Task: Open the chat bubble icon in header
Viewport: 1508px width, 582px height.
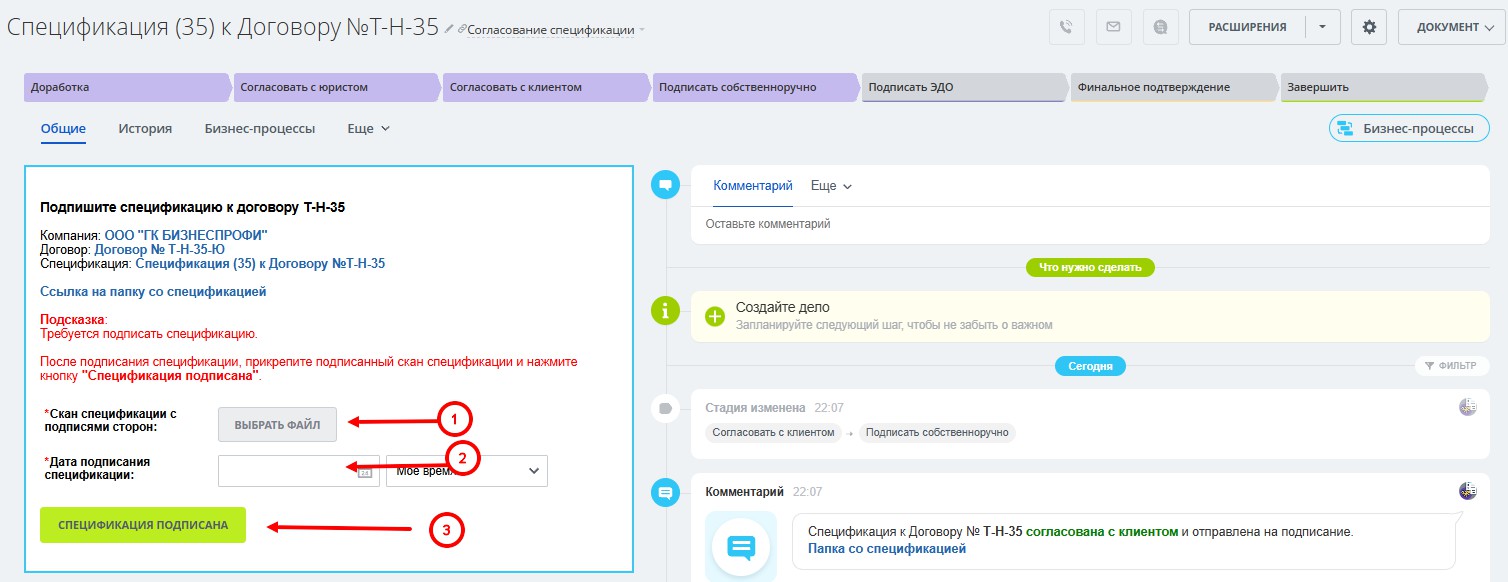Action: (1160, 27)
